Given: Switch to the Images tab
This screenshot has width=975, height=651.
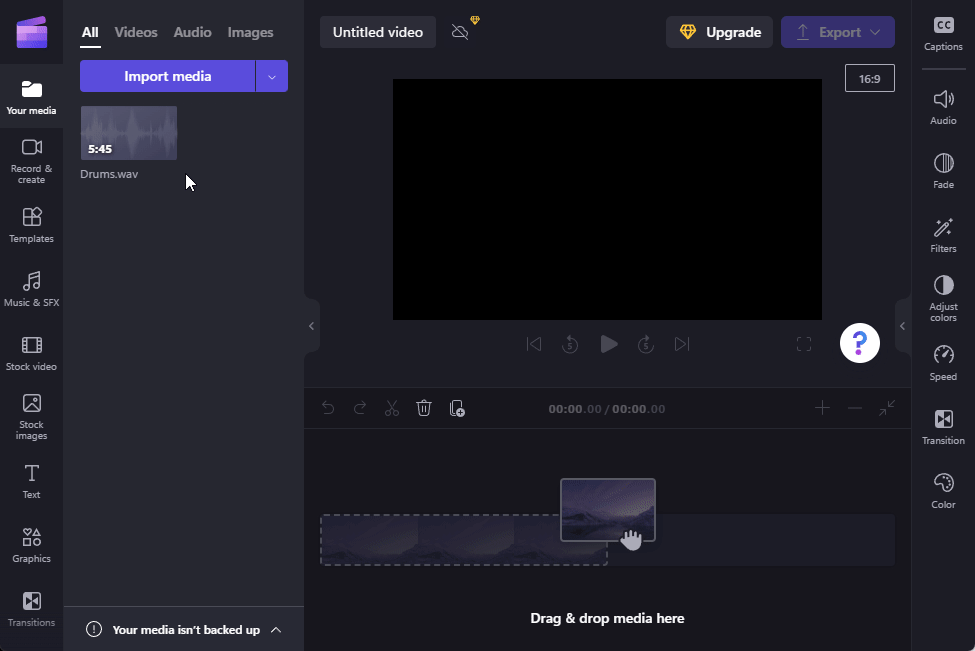Looking at the screenshot, I should 250,32.
